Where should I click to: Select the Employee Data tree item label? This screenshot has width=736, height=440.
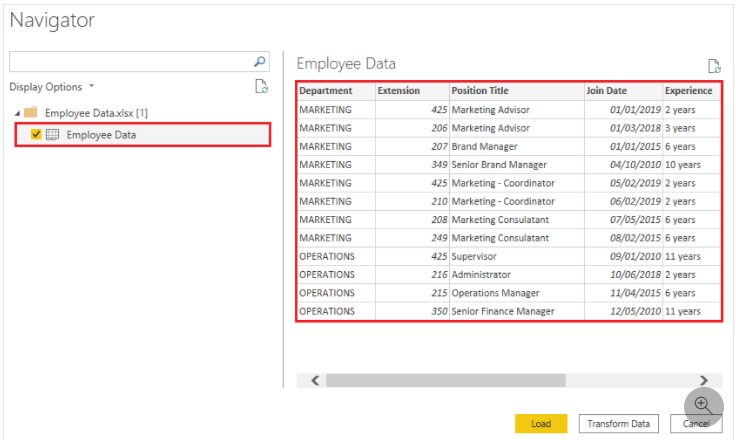point(101,135)
